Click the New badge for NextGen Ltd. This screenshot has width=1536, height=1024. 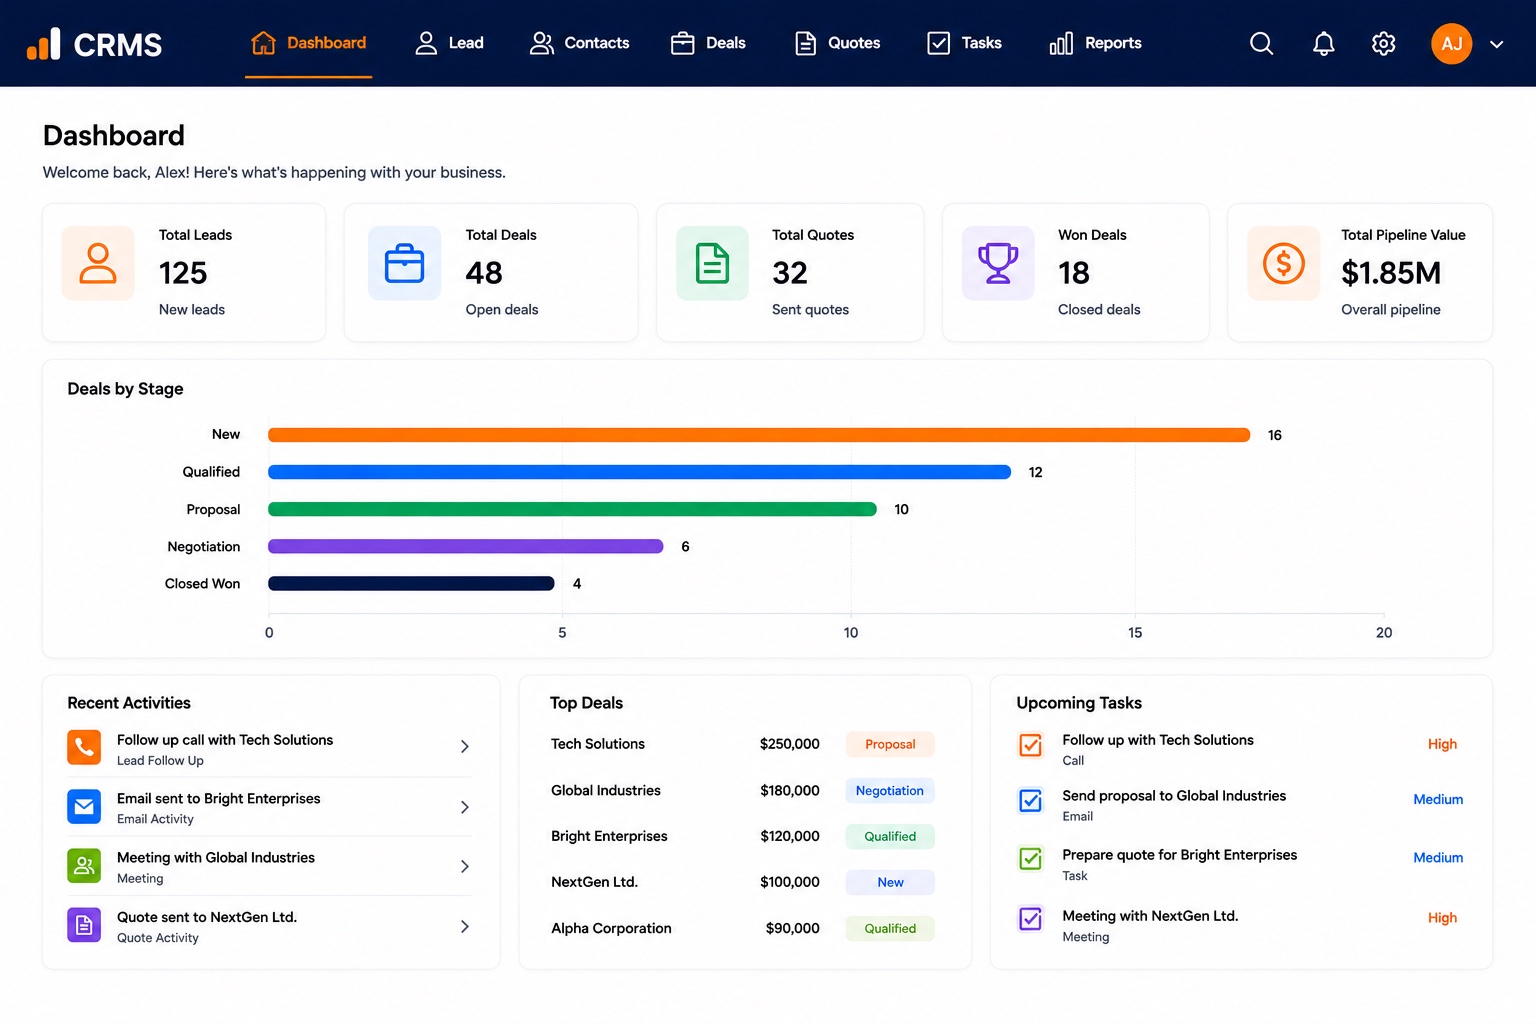[x=890, y=882]
